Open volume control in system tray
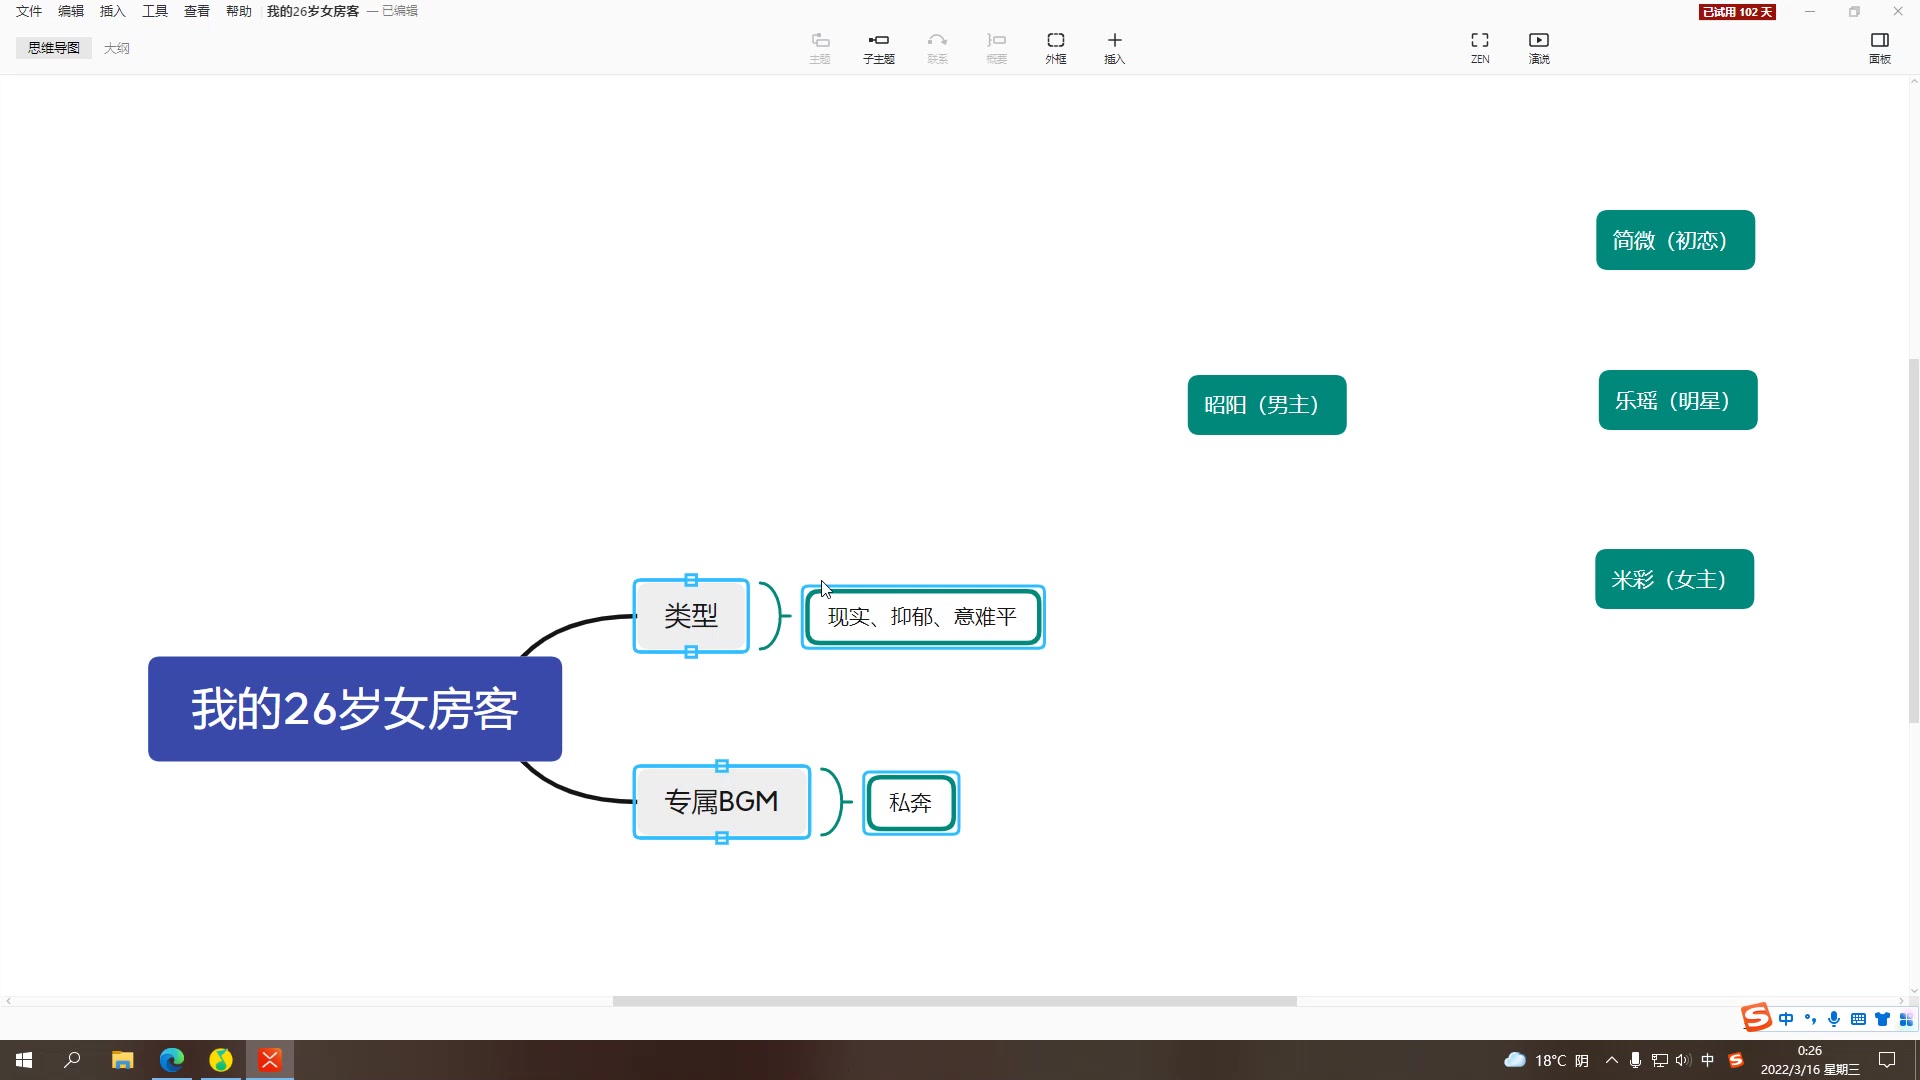The width and height of the screenshot is (1920, 1080). (1683, 1060)
